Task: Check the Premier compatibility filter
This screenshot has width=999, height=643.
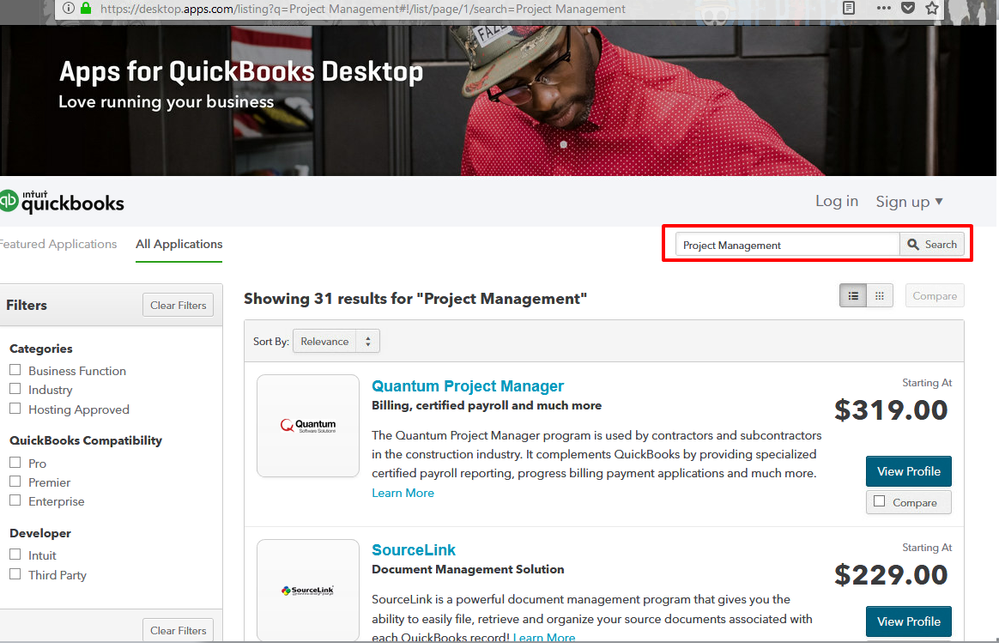Action: pyautogui.click(x=15, y=482)
